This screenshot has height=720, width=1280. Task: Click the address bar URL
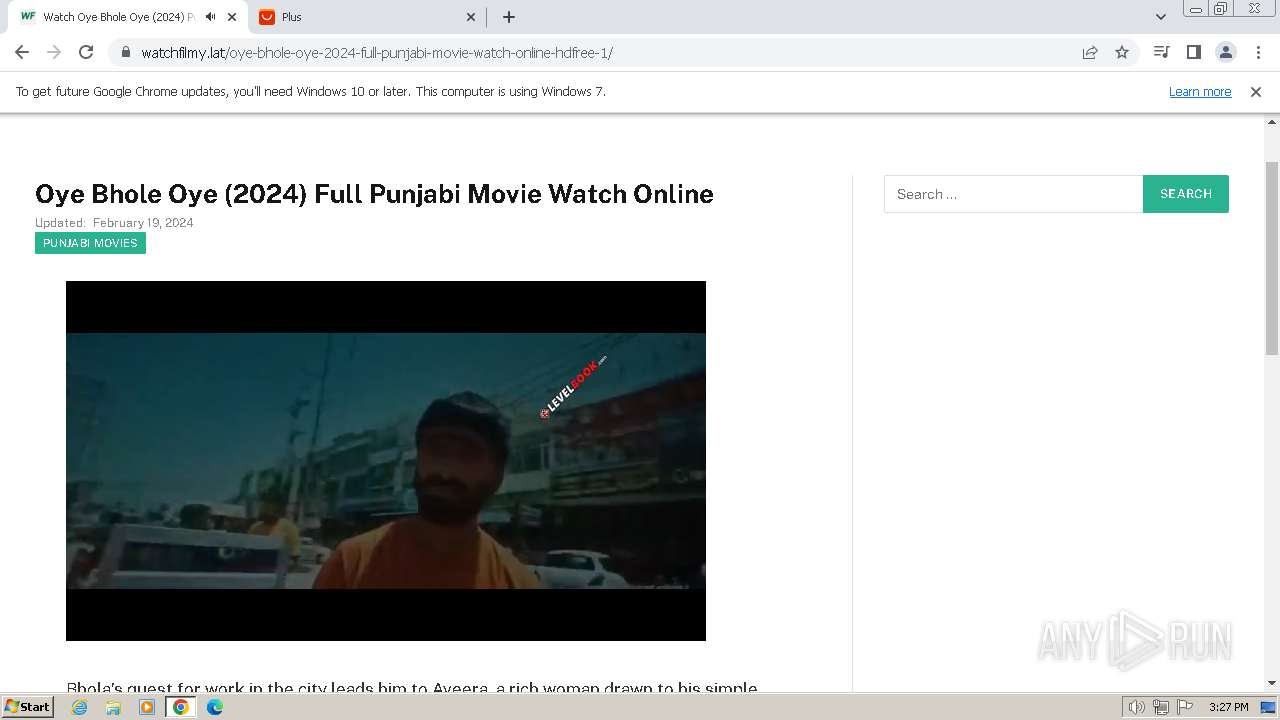pyautogui.click(x=376, y=53)
